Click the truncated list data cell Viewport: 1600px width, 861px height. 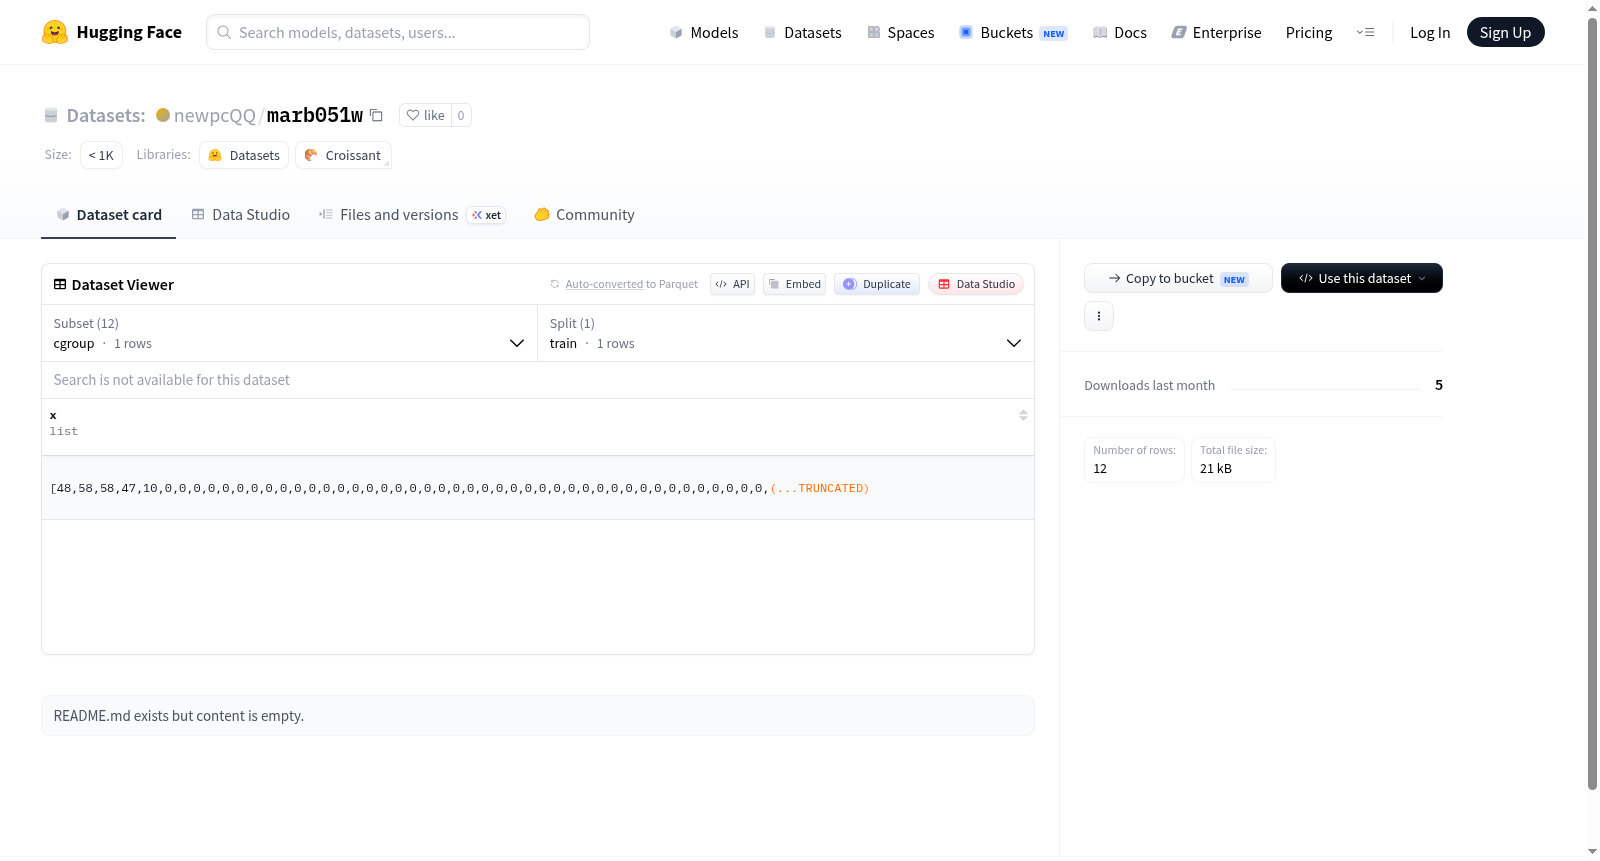pyautogui.click(x=538, y=488)
